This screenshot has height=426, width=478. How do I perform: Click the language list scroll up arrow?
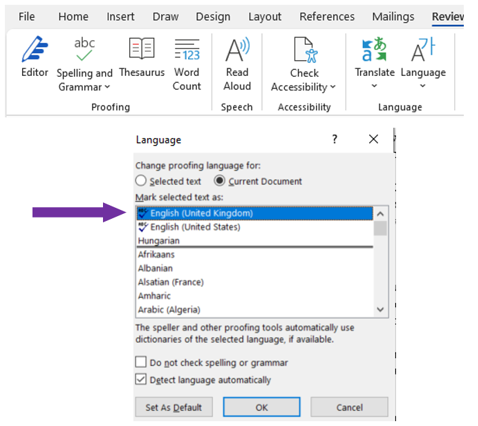coord(380,214)
